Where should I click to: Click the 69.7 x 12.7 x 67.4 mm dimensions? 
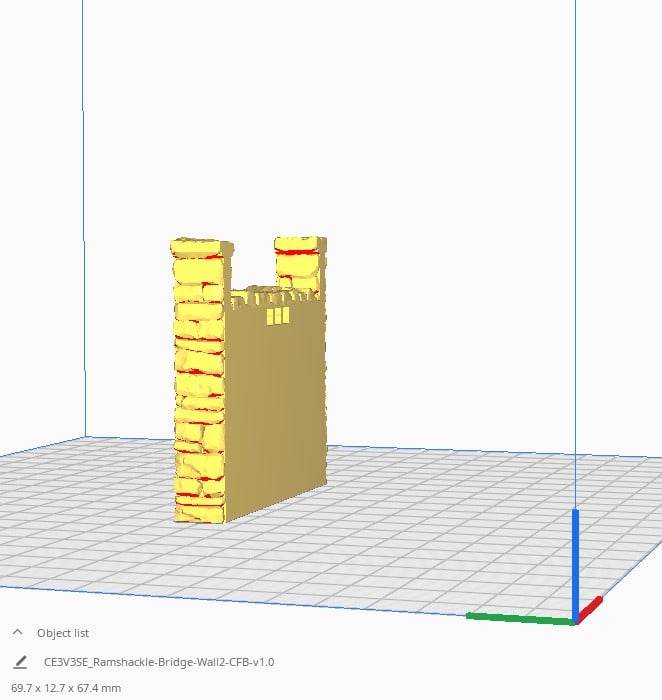coord(66,688)
